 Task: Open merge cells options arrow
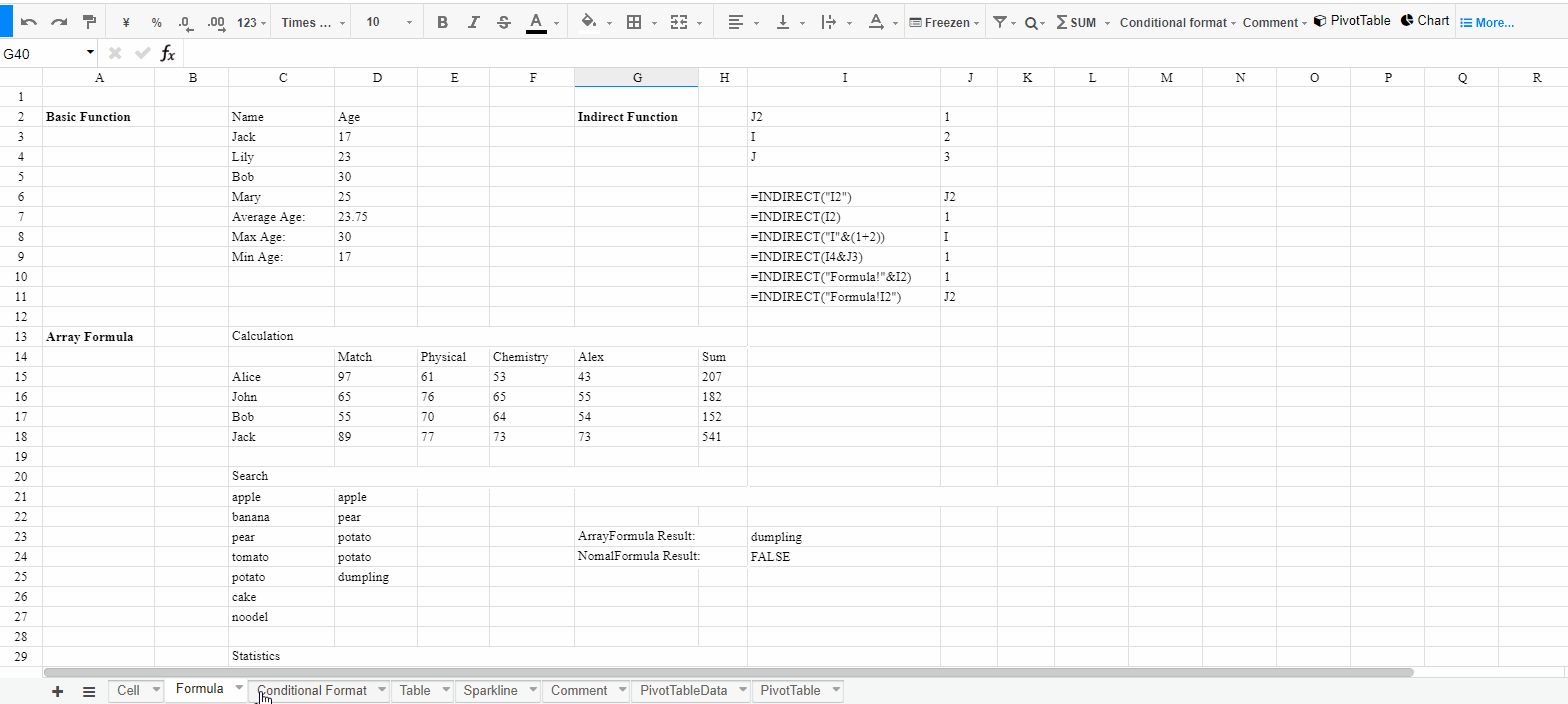tap(699, 22)
